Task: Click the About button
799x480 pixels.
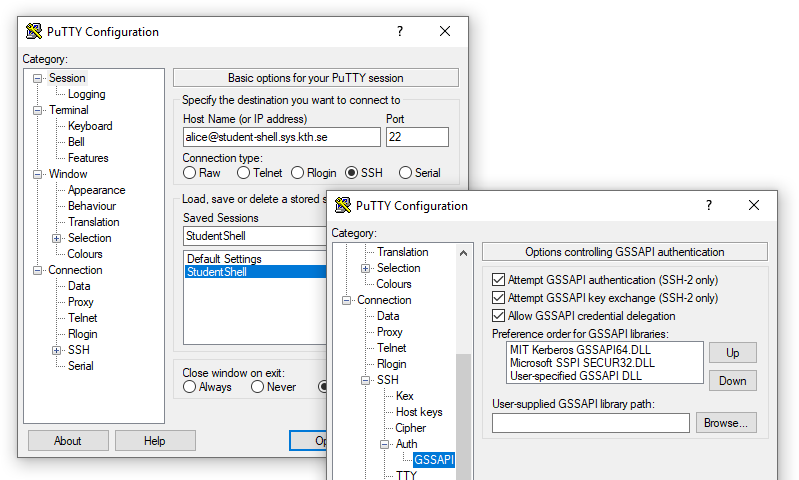Action: (x=68, y=441)
